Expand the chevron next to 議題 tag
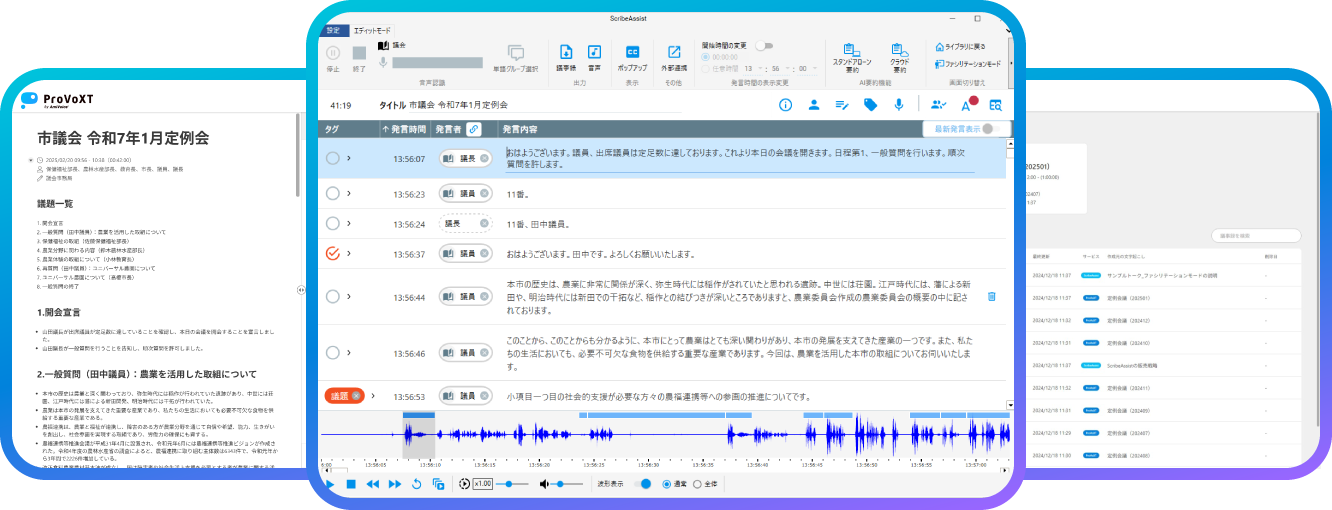This screenshot has height=510, width=1332. [x=371, y=397]
